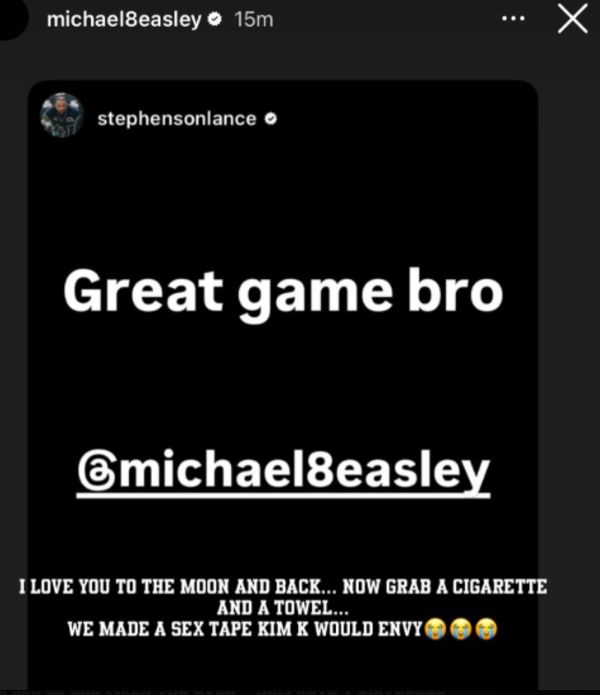Open stephensonlance profile picture

[62, 115]
